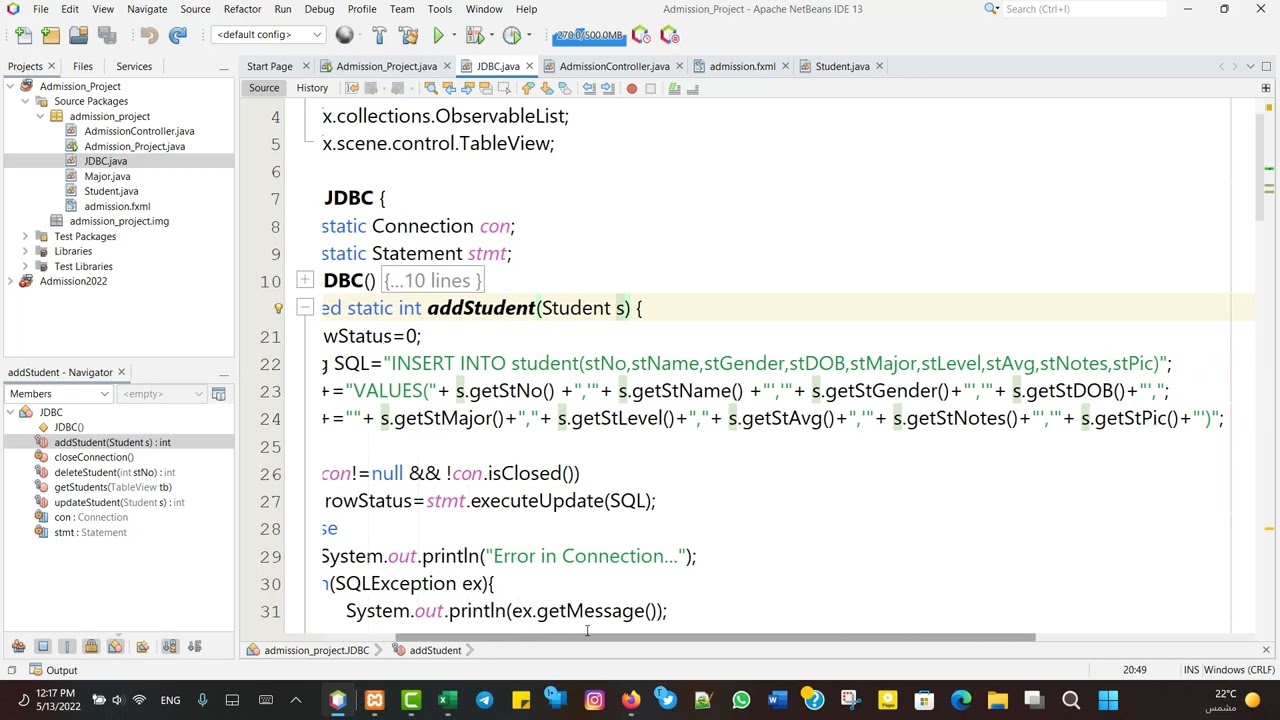The width and height of the screenshot is (1280, 720).
Task: Shift line right in editor toolbar
Action: pyautogui.click(x=607, y=89)
